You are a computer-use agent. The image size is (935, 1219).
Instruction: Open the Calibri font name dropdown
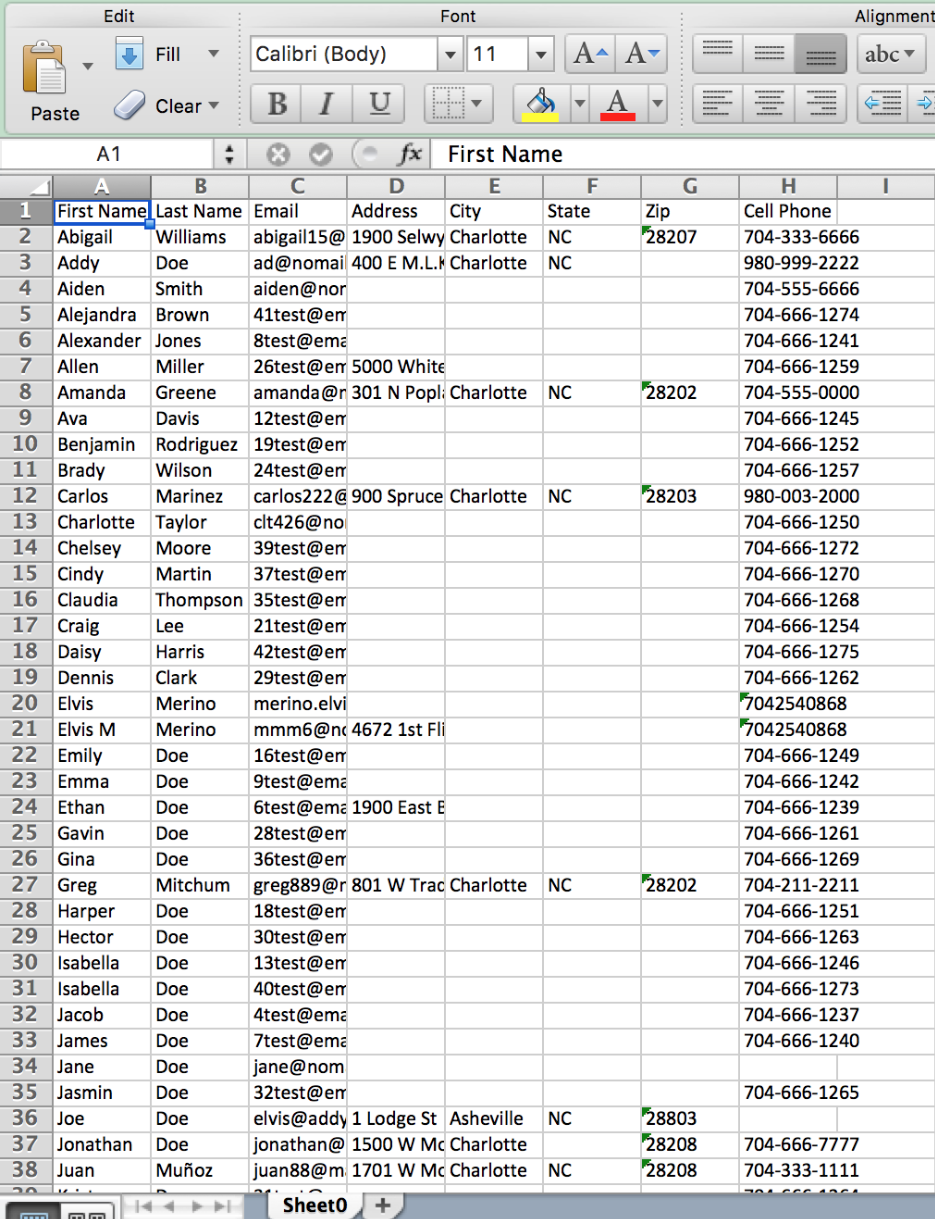[x=449, y=54]
